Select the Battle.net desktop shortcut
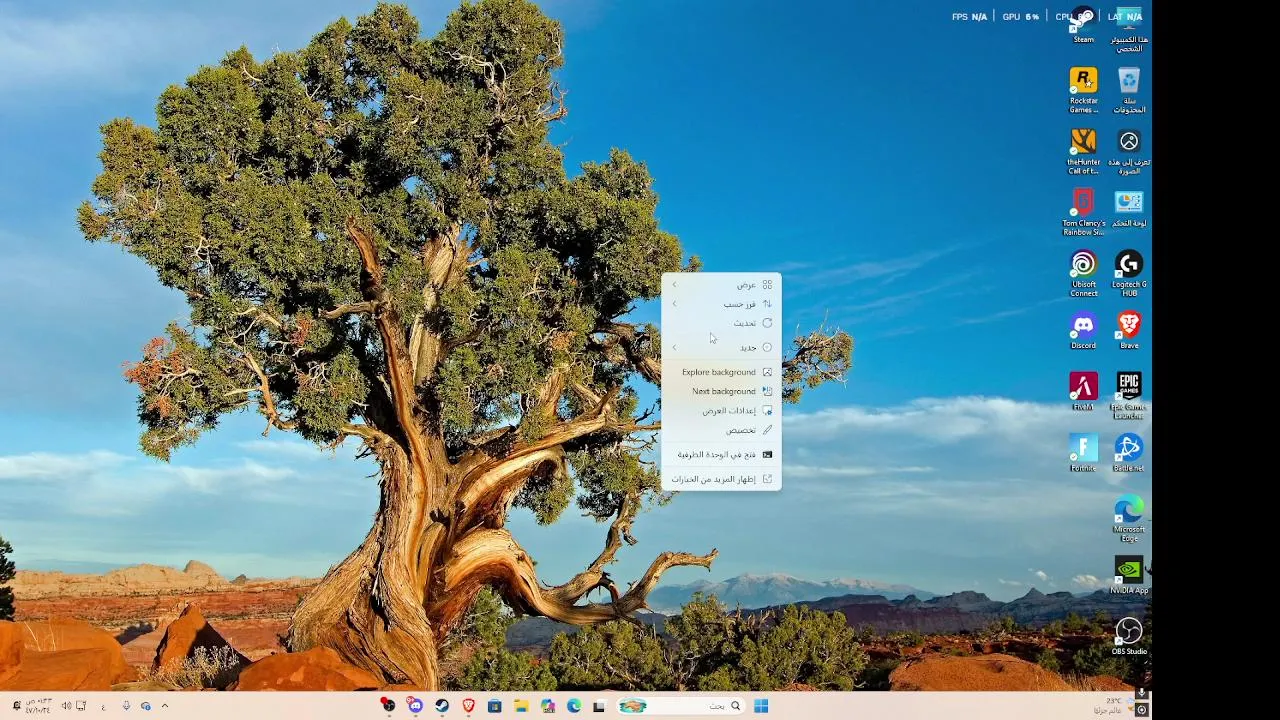Image resolution: width=1280 pixels, height=720 pixels. pyautogui.click(x=1129, y=453)
